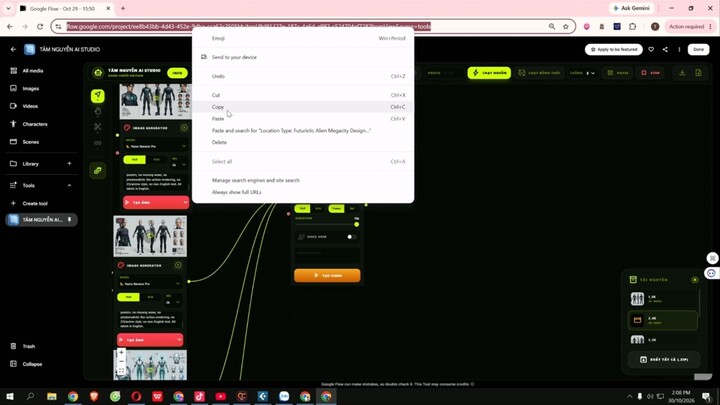Viewport: 720px width, 405px height.
Task: Open the Windows Start menu
Action: point(10,396)
